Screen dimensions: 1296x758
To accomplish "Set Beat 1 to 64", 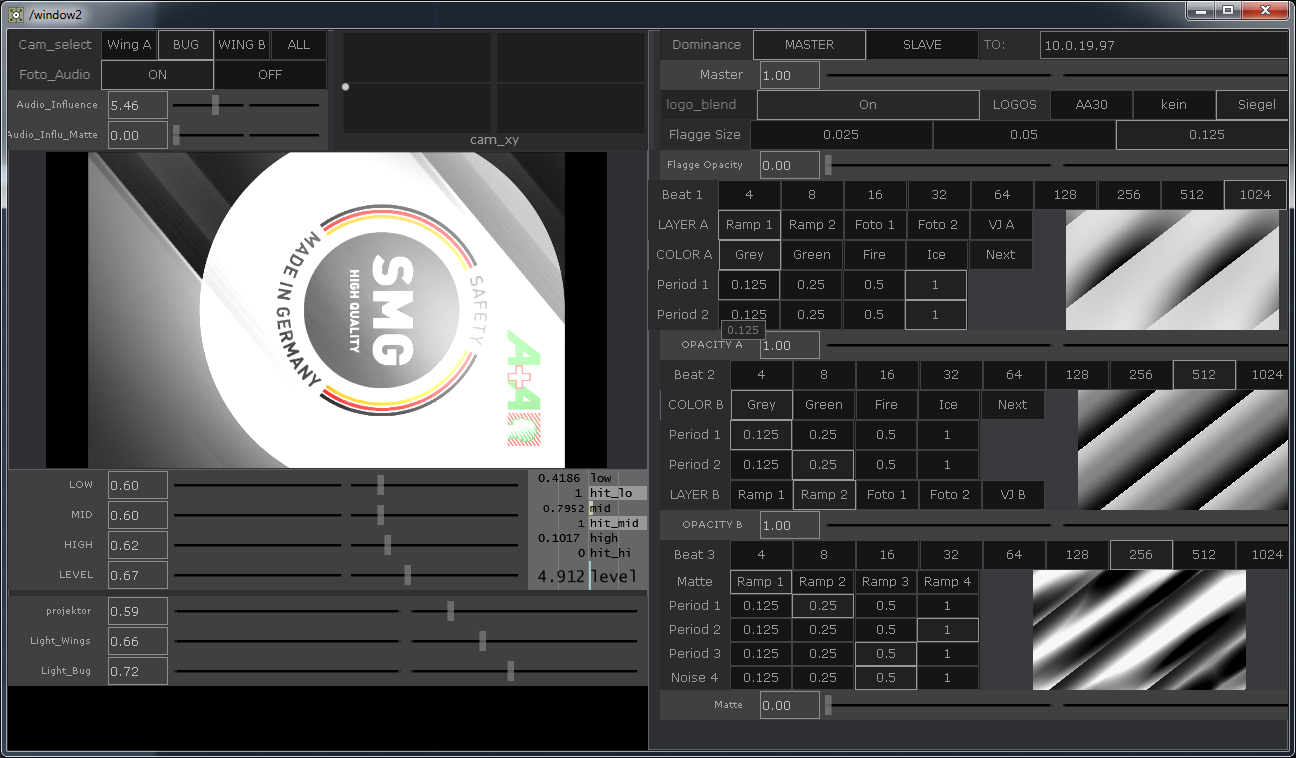I will pyautogui.click(x=1002, y=195).
